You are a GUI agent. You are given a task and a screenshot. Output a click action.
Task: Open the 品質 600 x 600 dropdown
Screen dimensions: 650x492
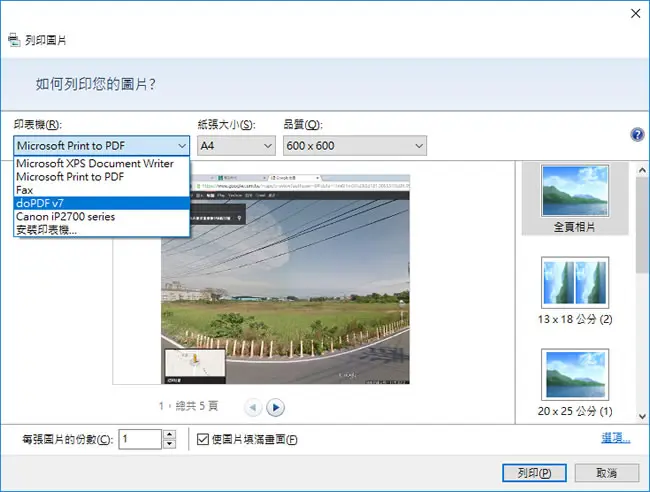355,146
